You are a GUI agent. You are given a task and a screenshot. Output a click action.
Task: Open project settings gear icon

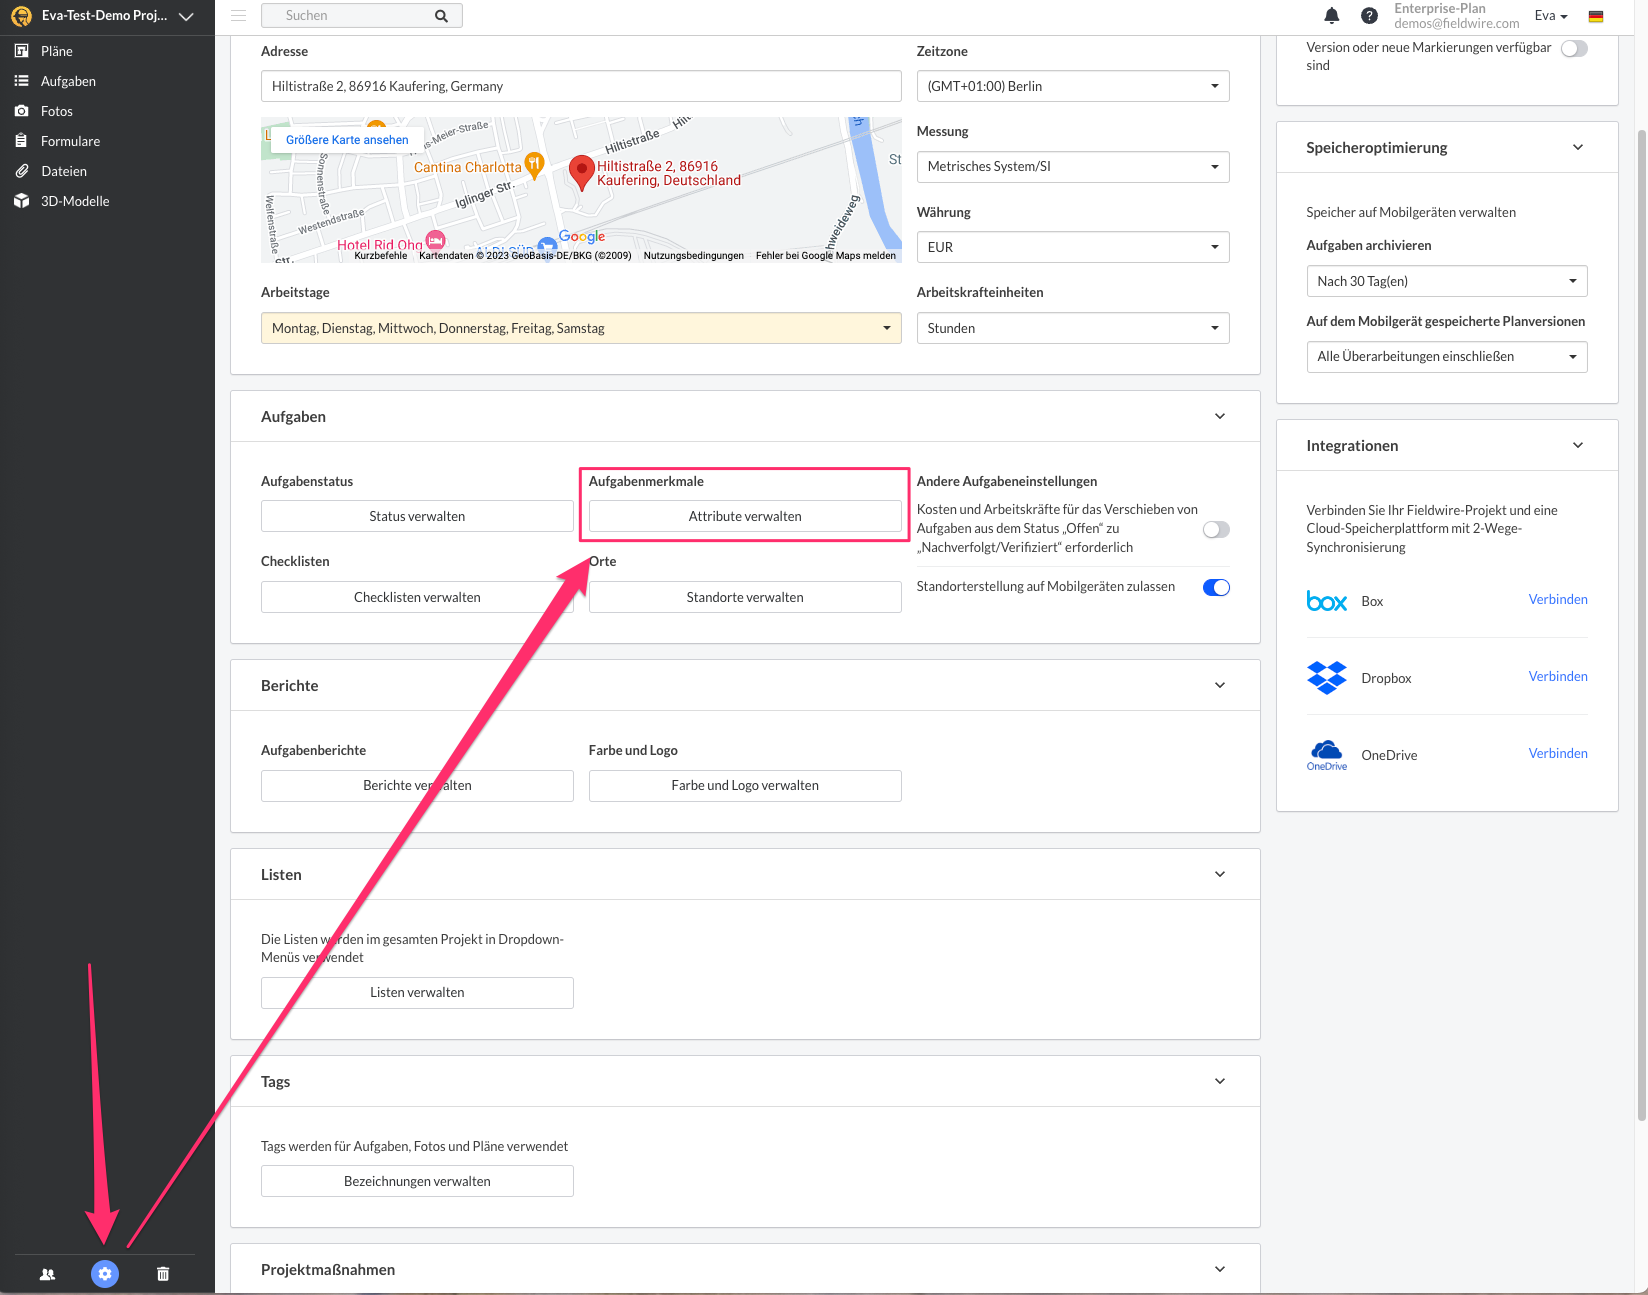(105, 1273)
